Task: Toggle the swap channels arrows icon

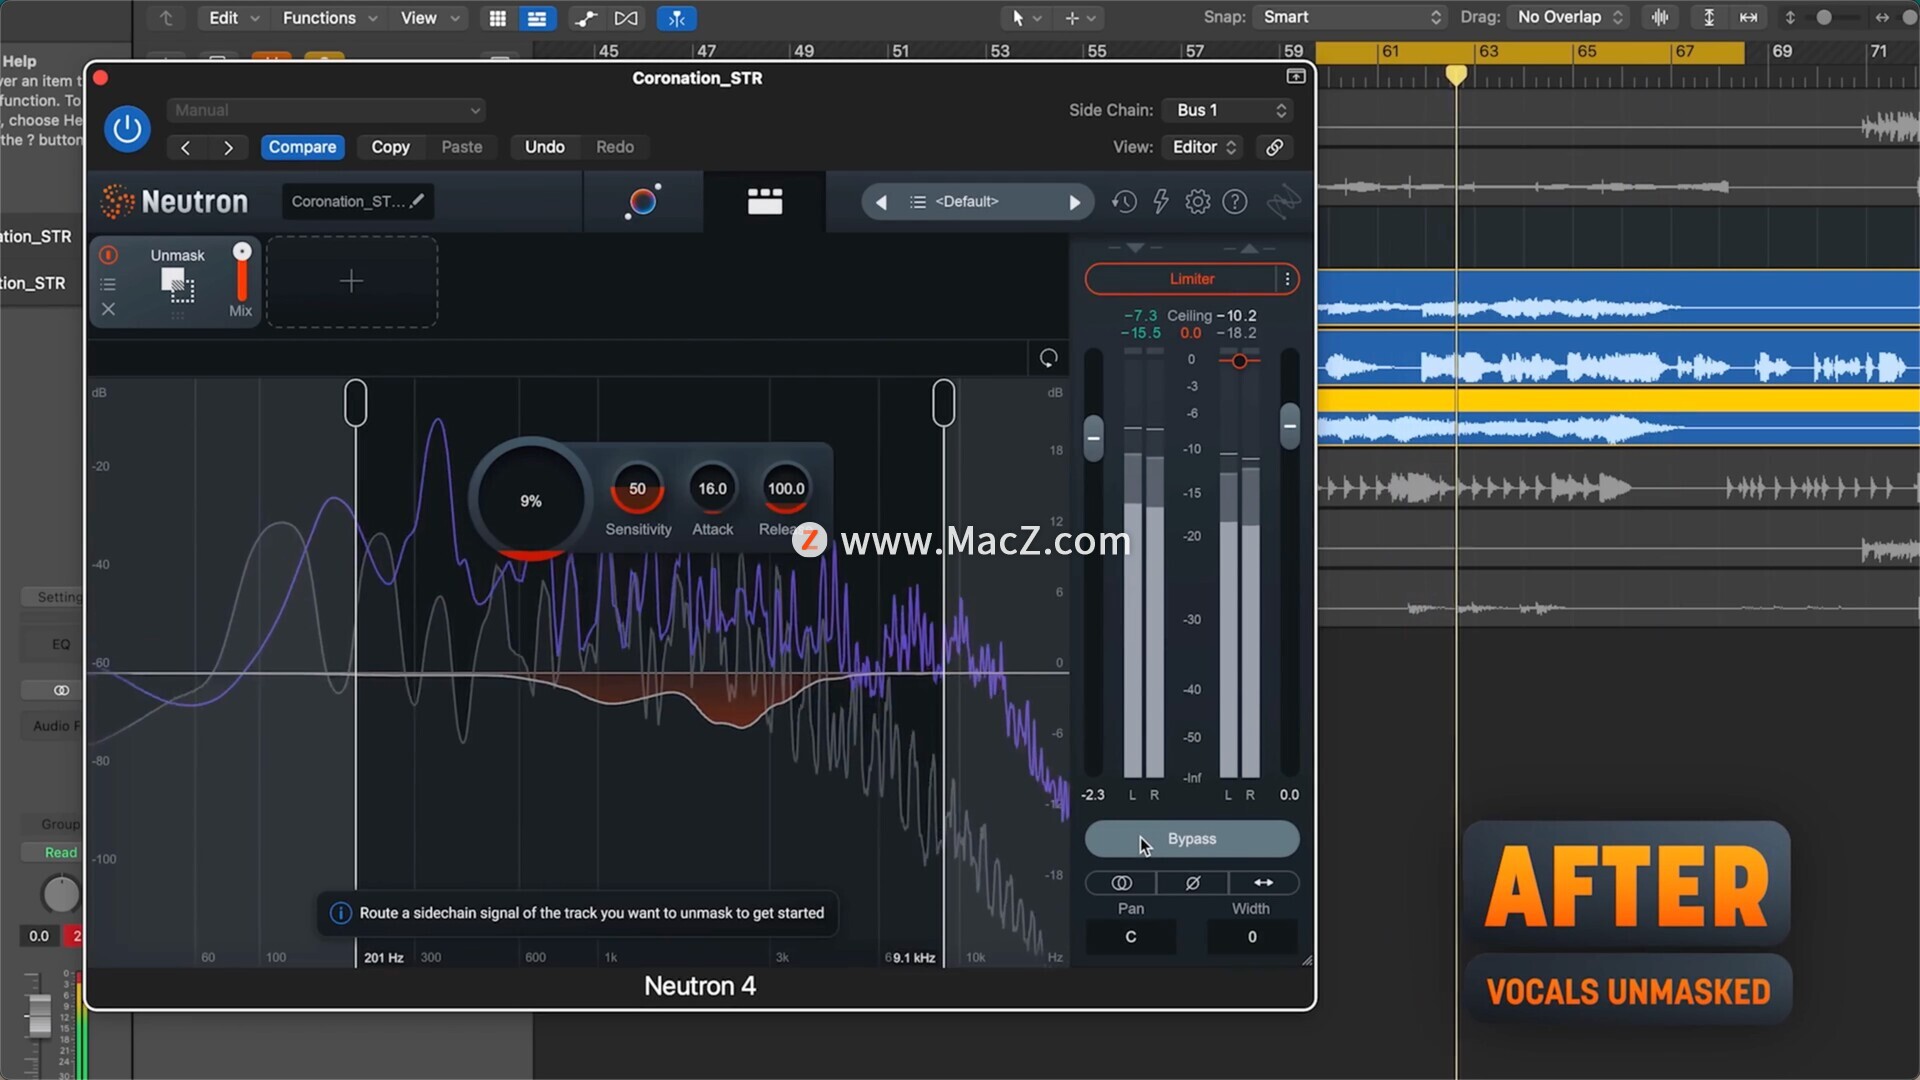Action: [1264, 883]
